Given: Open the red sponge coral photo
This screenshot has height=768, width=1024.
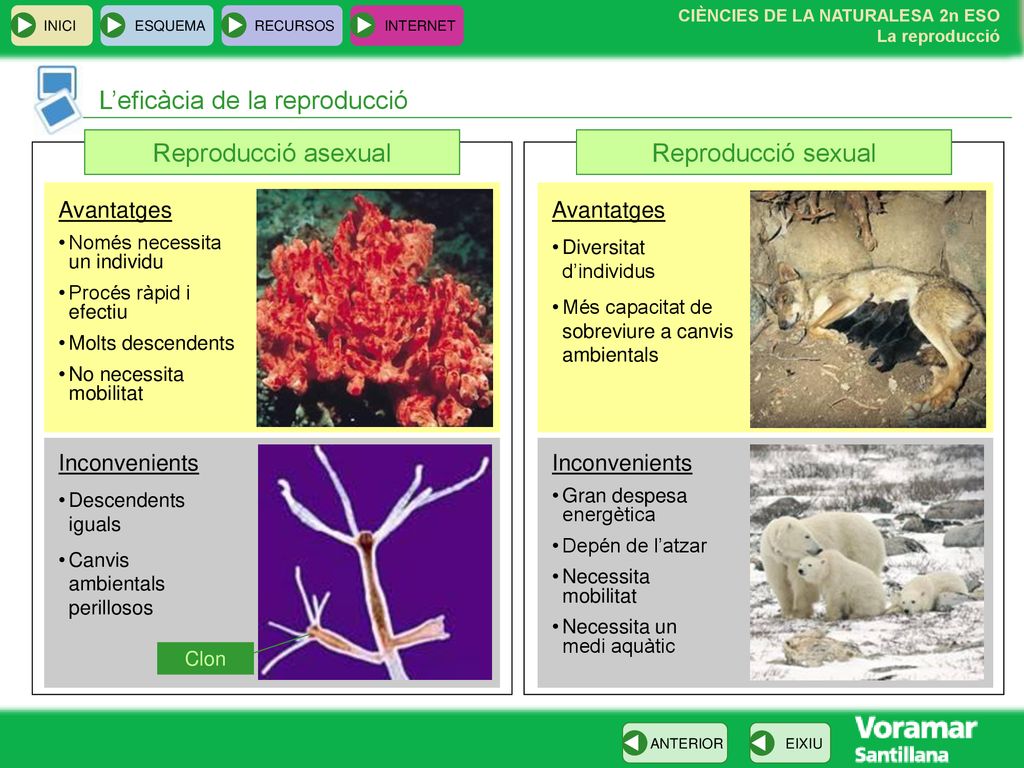Looking at the screenshot, I should (375, 308).
